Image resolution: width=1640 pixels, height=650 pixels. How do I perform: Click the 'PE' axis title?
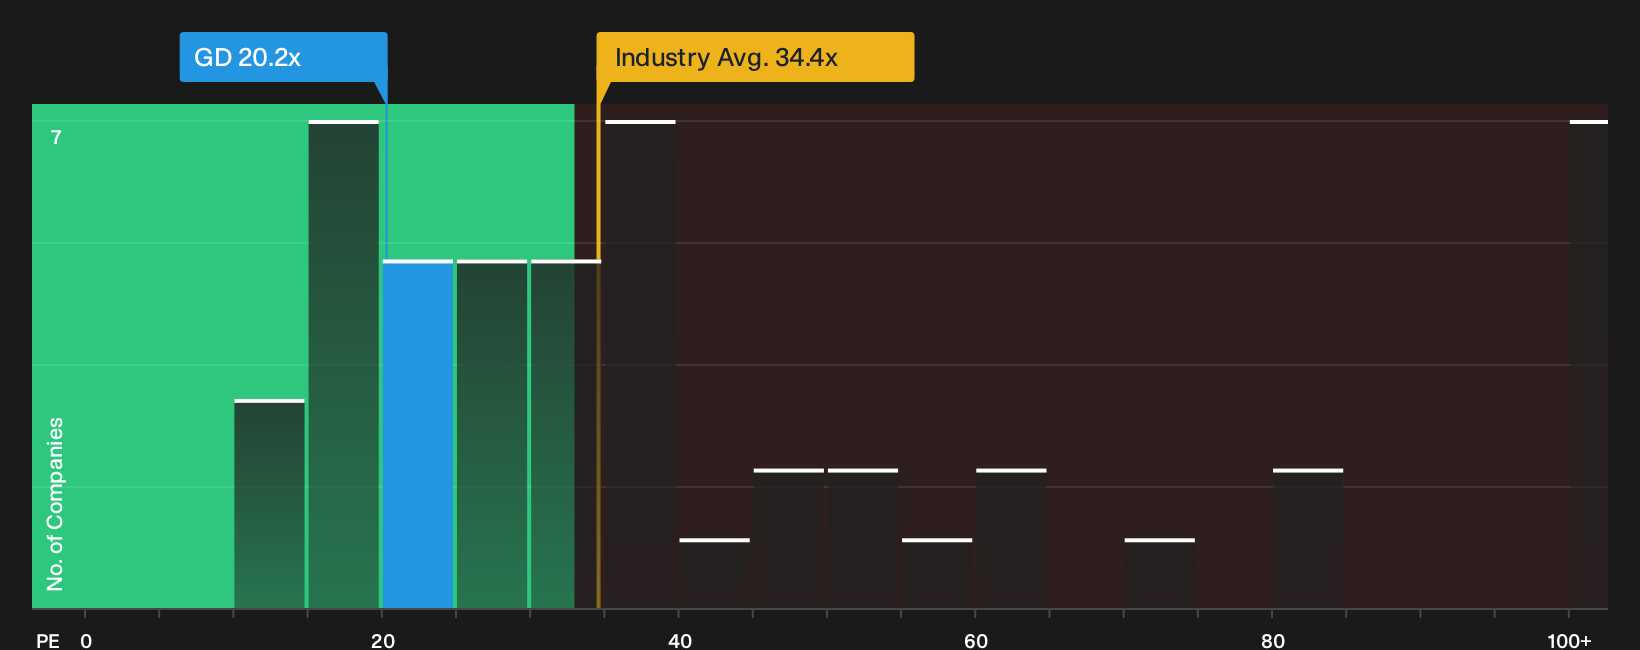click(x=48, y=640)
